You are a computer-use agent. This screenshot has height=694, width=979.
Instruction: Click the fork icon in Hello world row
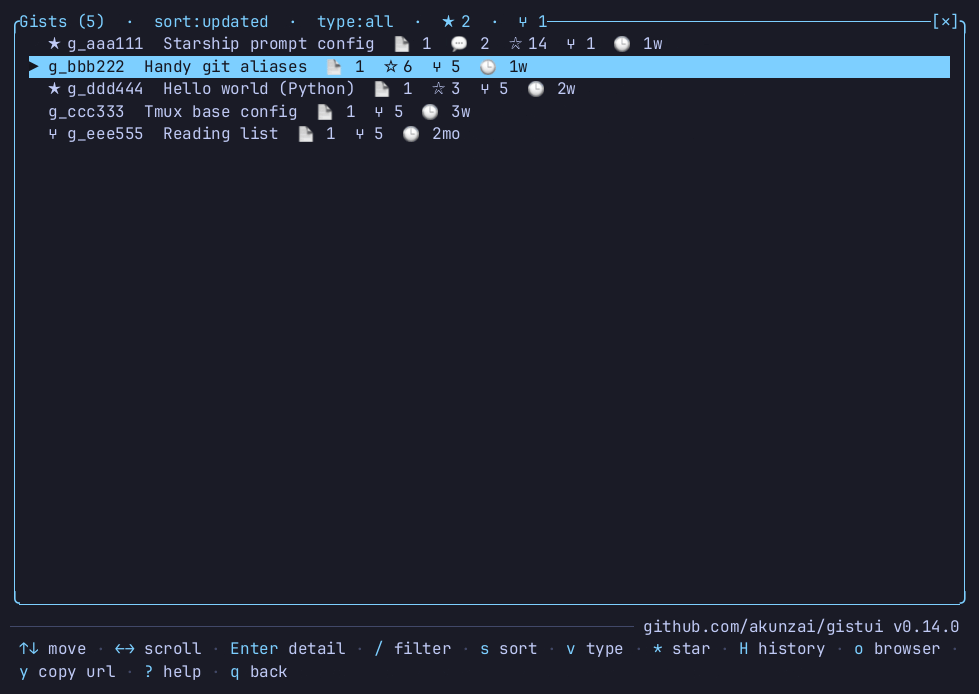485,89
